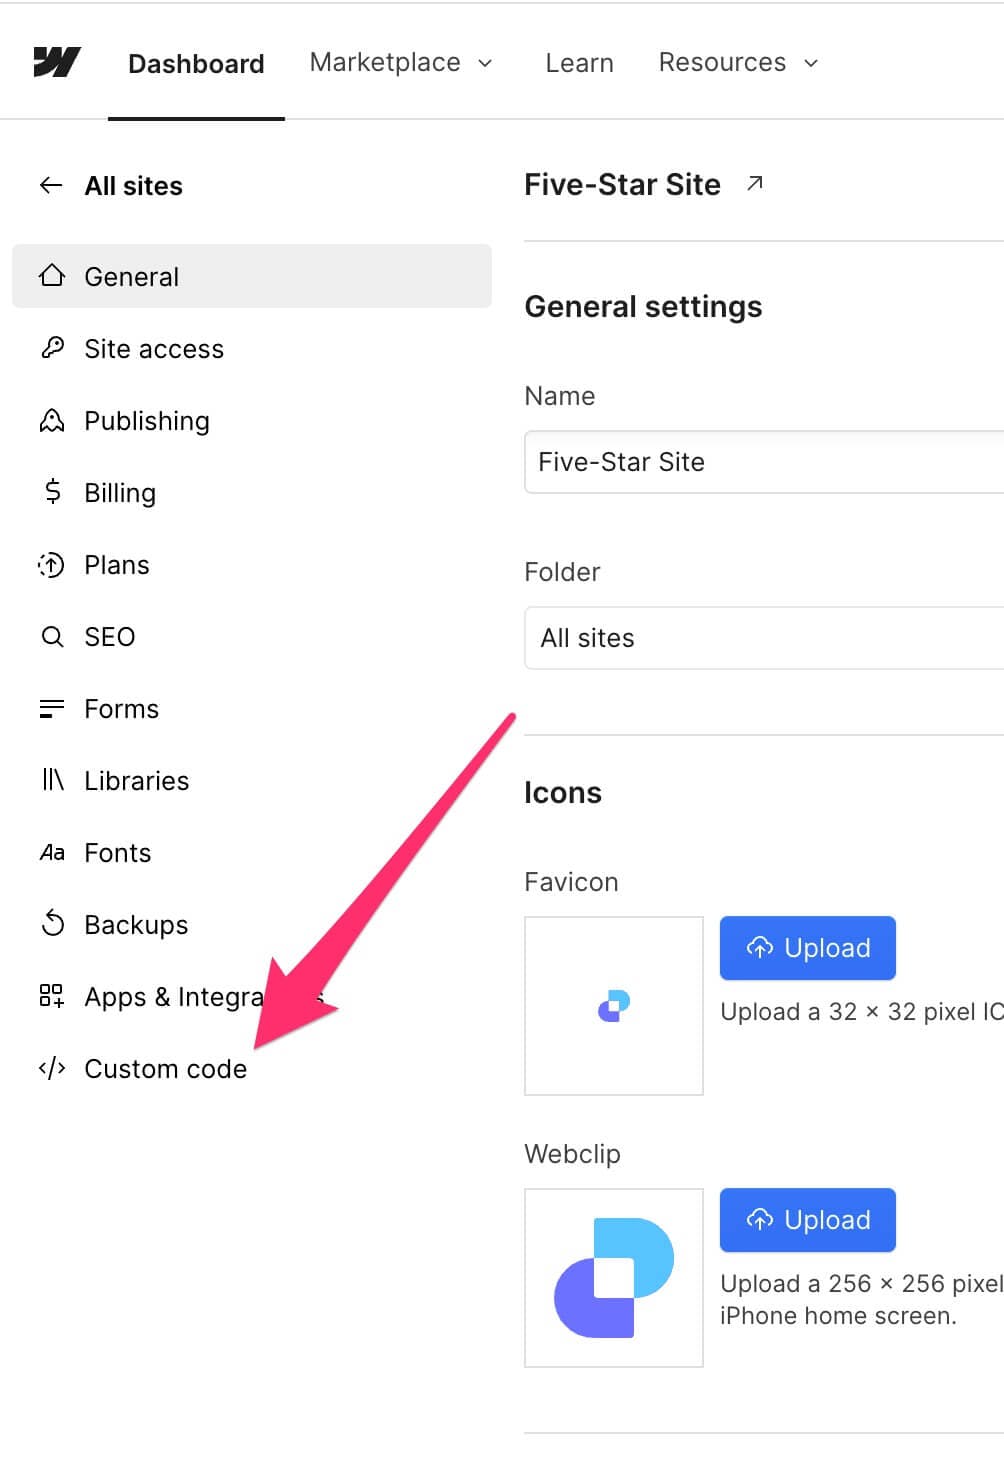
Task: Click the General home icon
Action: [x=52, y=276]
